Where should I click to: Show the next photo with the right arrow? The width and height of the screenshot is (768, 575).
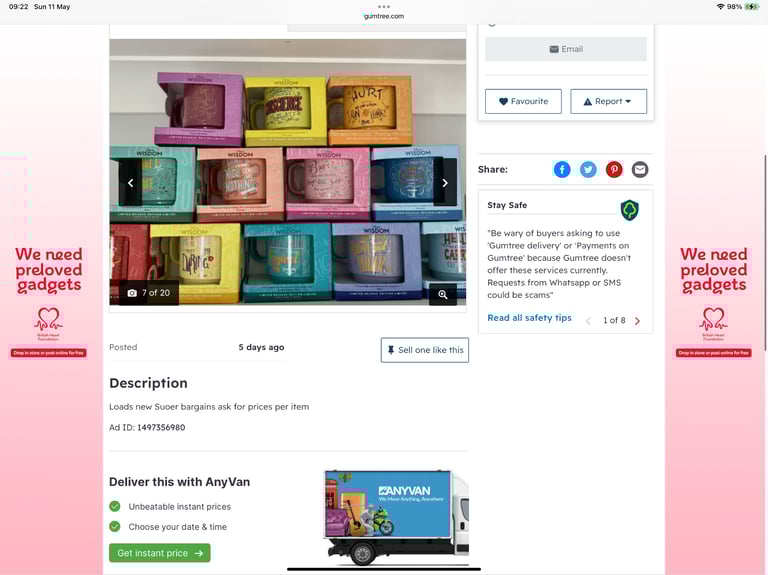pyautogui.click(x=445, y=183)
